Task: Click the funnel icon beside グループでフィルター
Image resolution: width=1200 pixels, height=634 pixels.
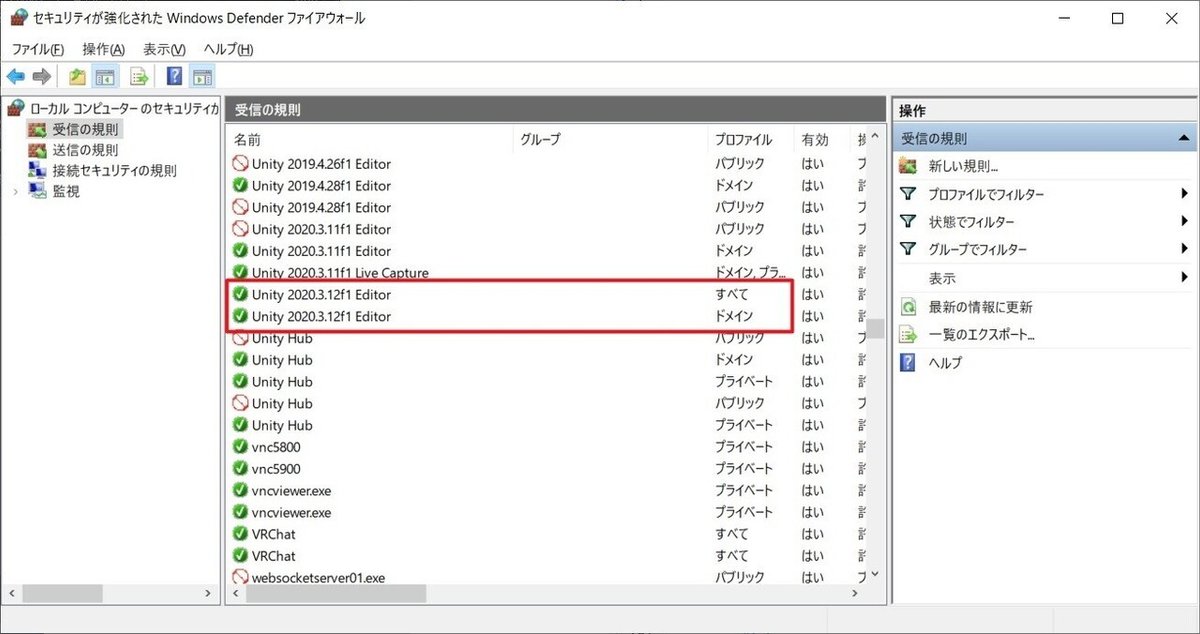Action: tap(908, 249)
